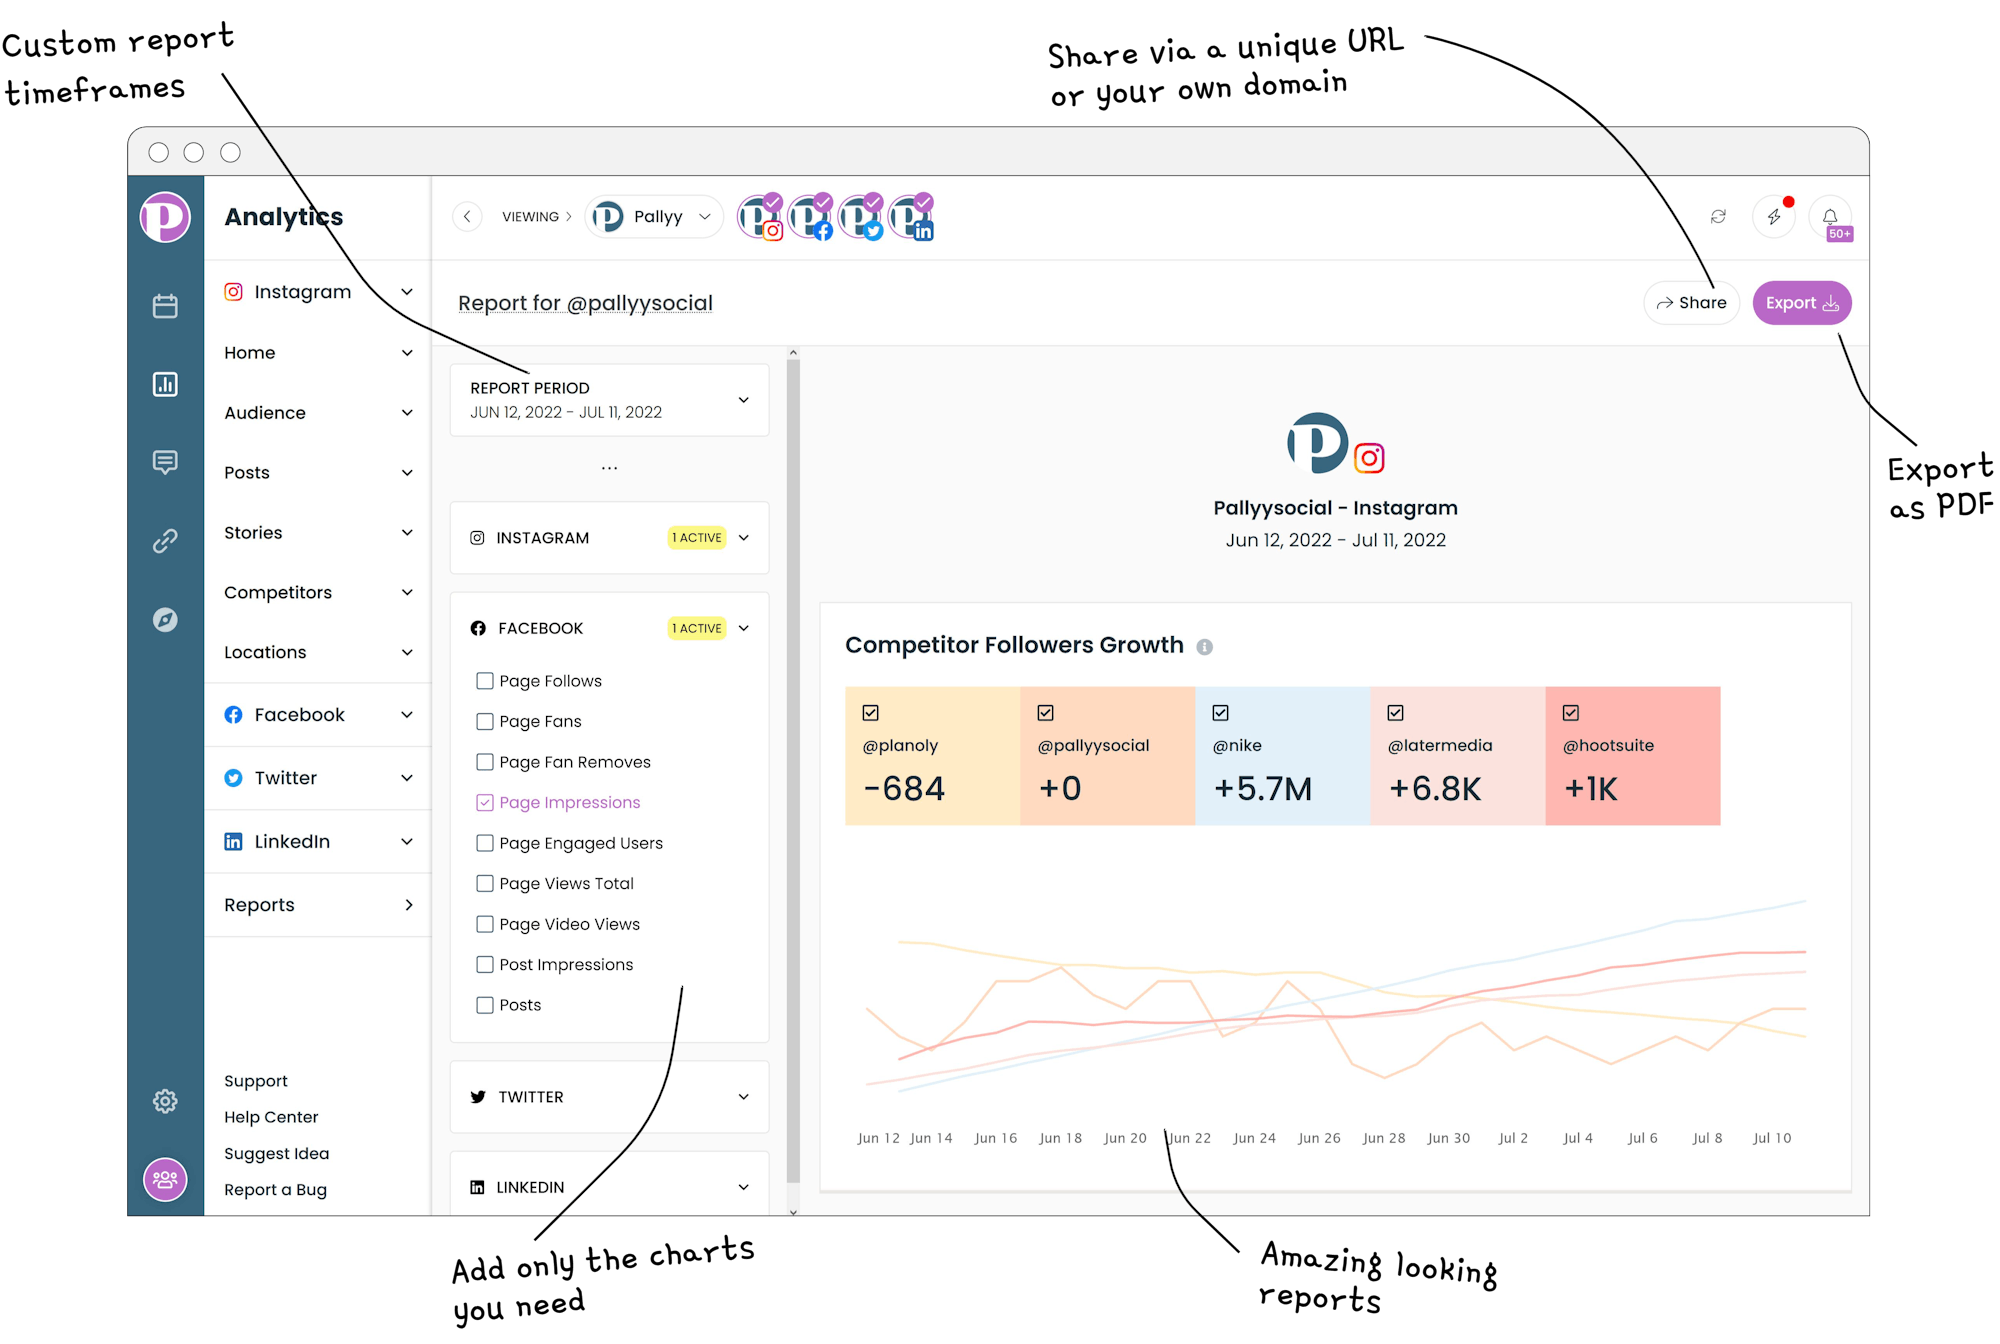Check the Post Impressions checkbox
Image resolution: width=2000 pixels, height=1344 pixels.
click(x=485, y=964)
